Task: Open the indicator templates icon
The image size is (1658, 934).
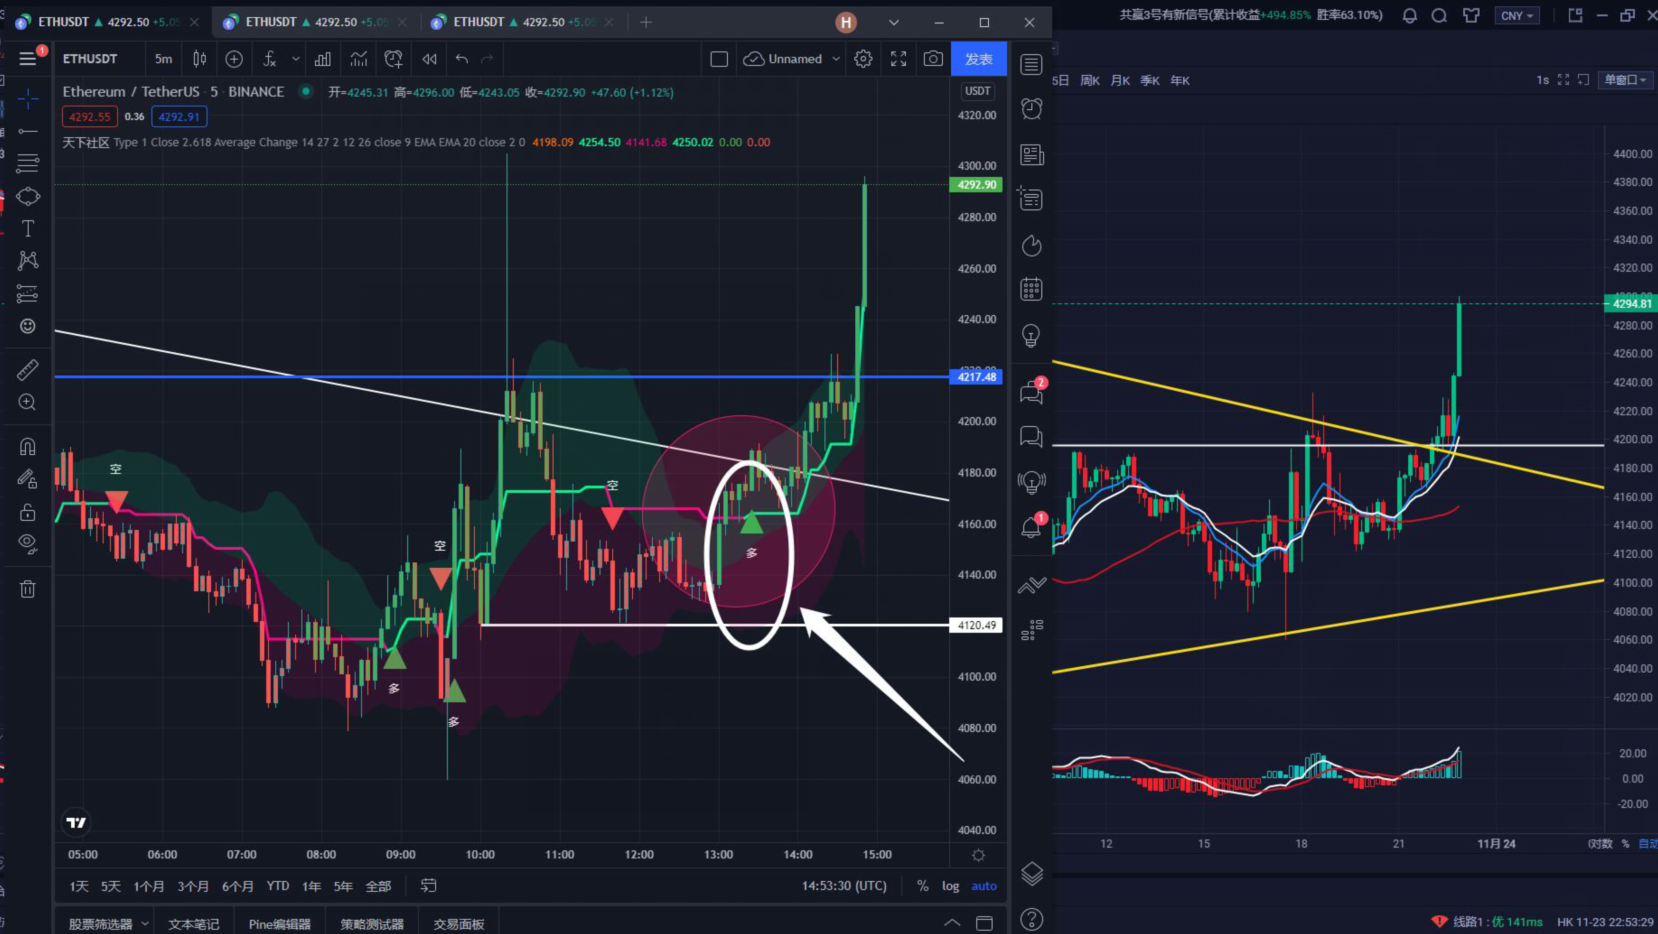Action: pos(358,59)
